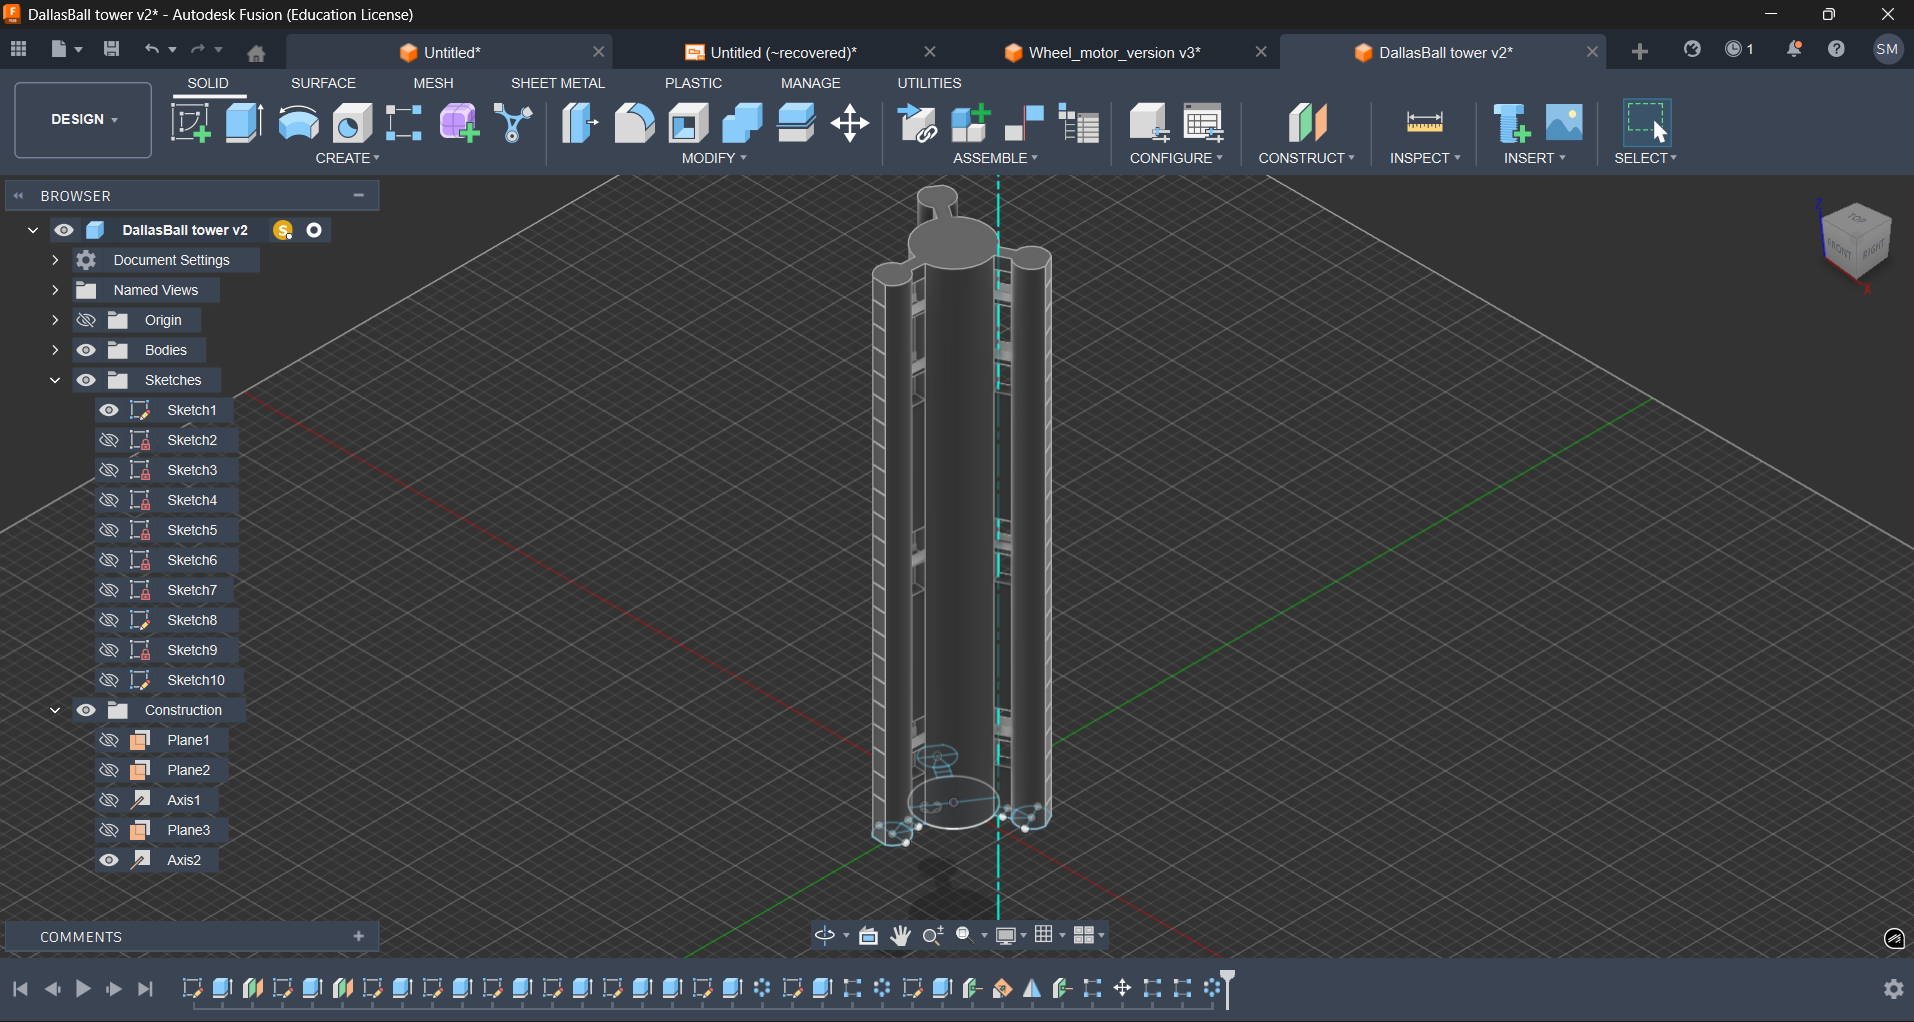The height and width of the screenshot is (1022, 1914).
Task: Open the UTILITIES tab
Action: (x=929, y=83)
